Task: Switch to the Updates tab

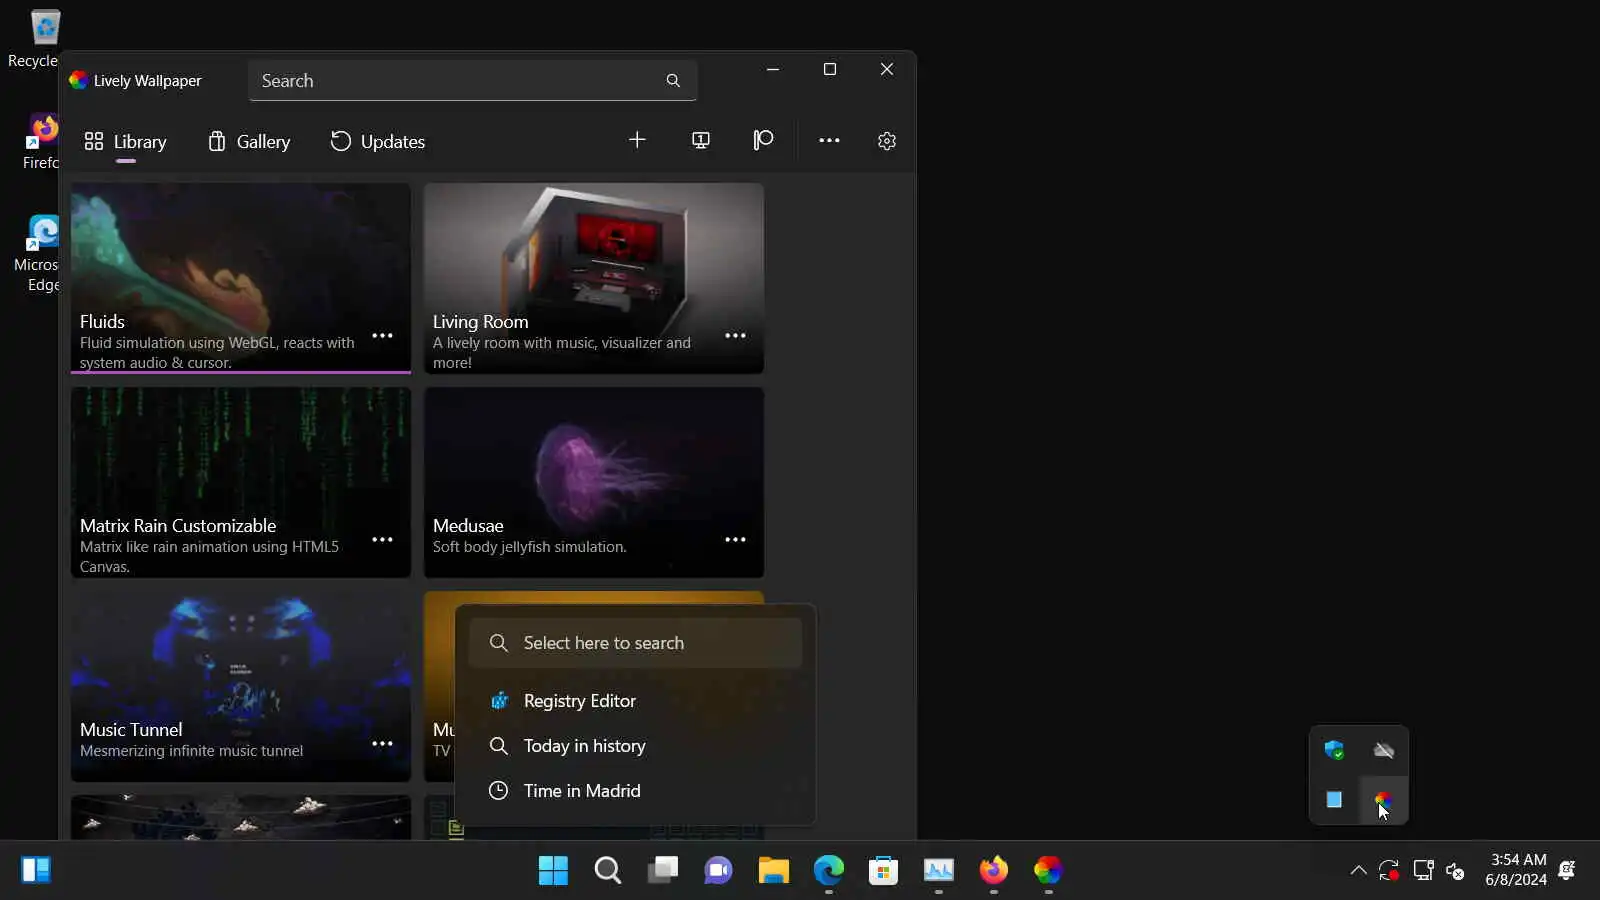Action: (378, 142)
